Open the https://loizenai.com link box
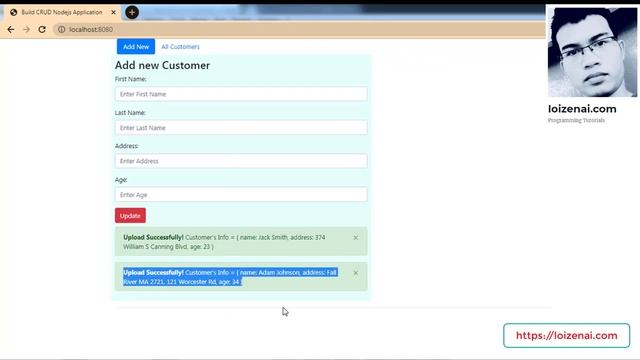 [x=567, y=336]
